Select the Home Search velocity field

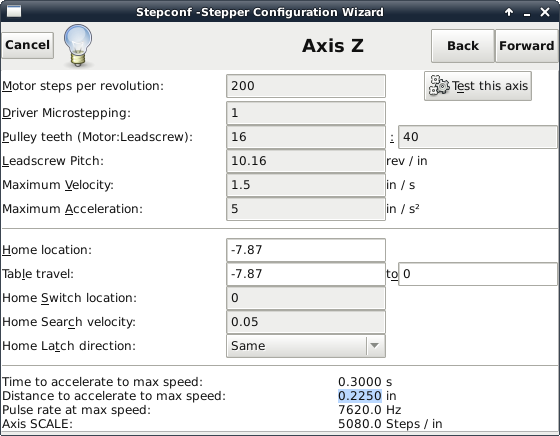tap(306, 322)
